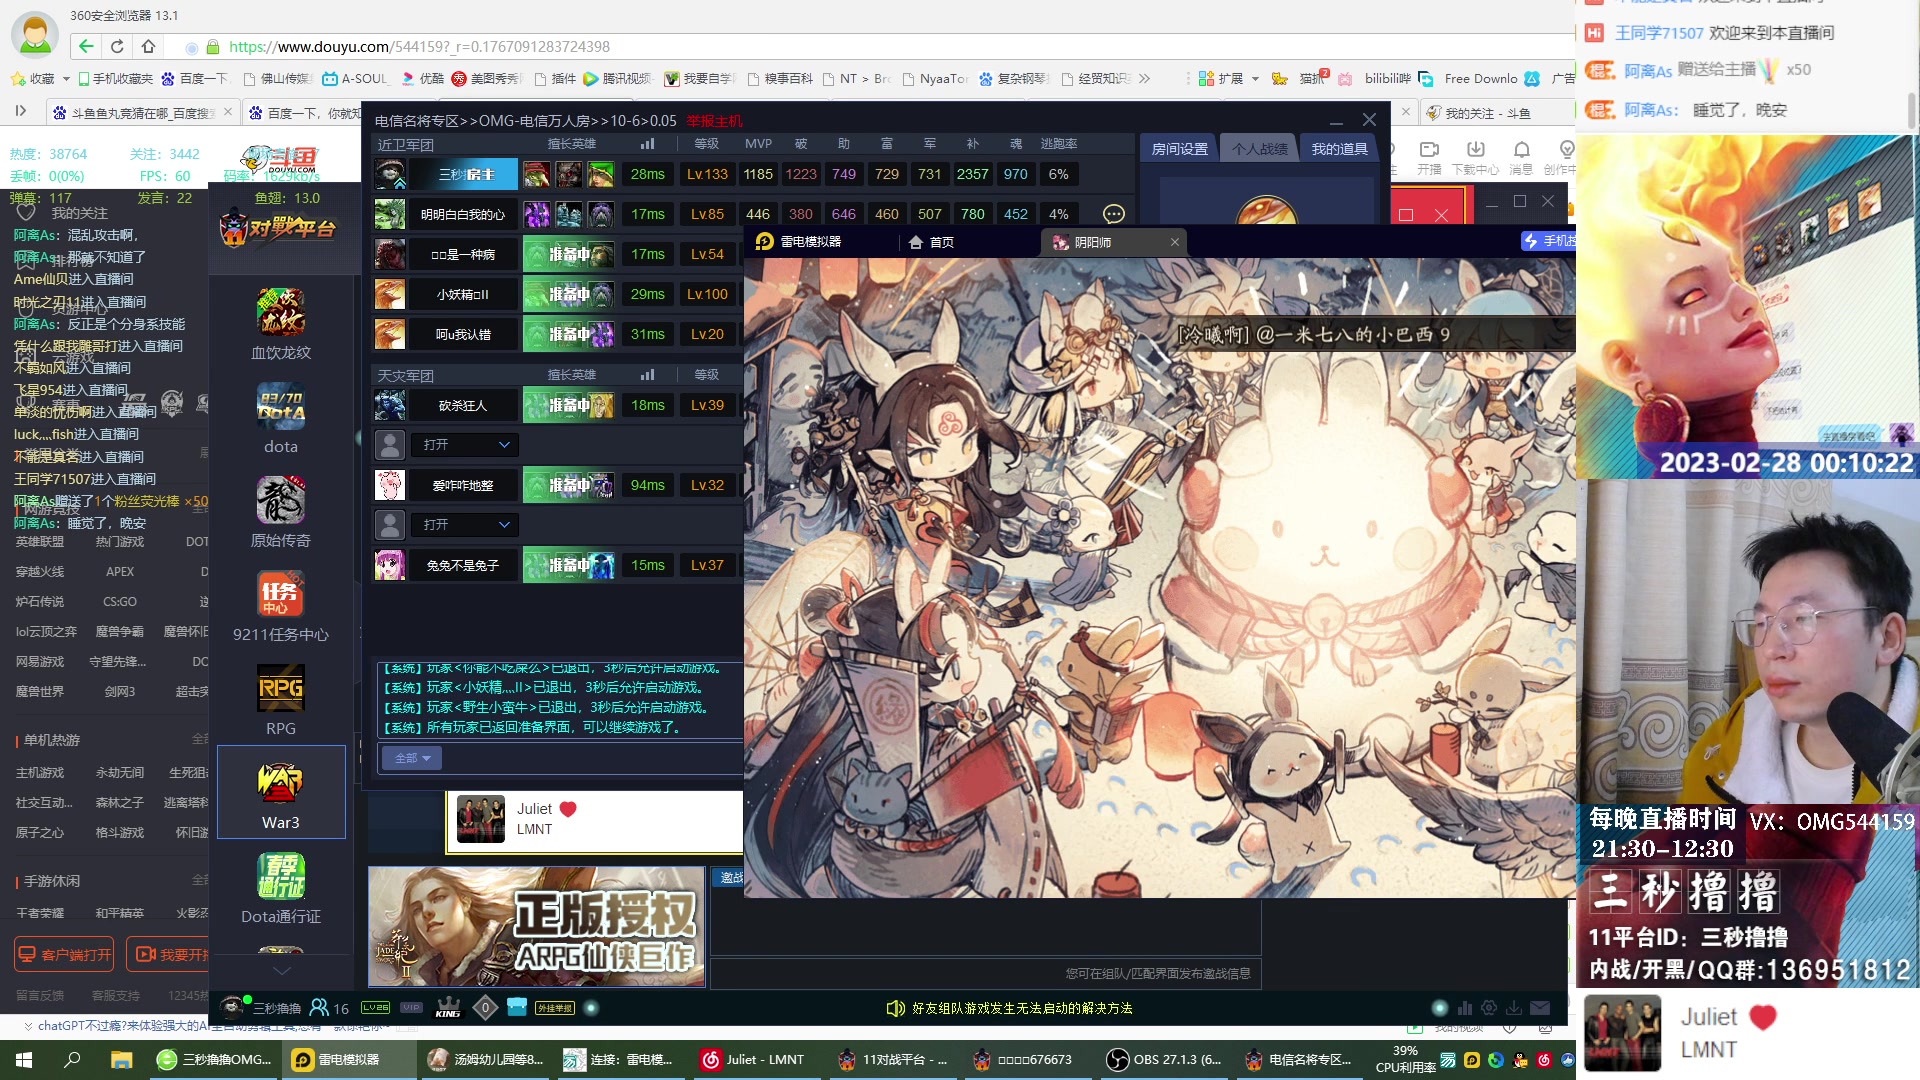Click the LV26 level badge

point(376,1008)
